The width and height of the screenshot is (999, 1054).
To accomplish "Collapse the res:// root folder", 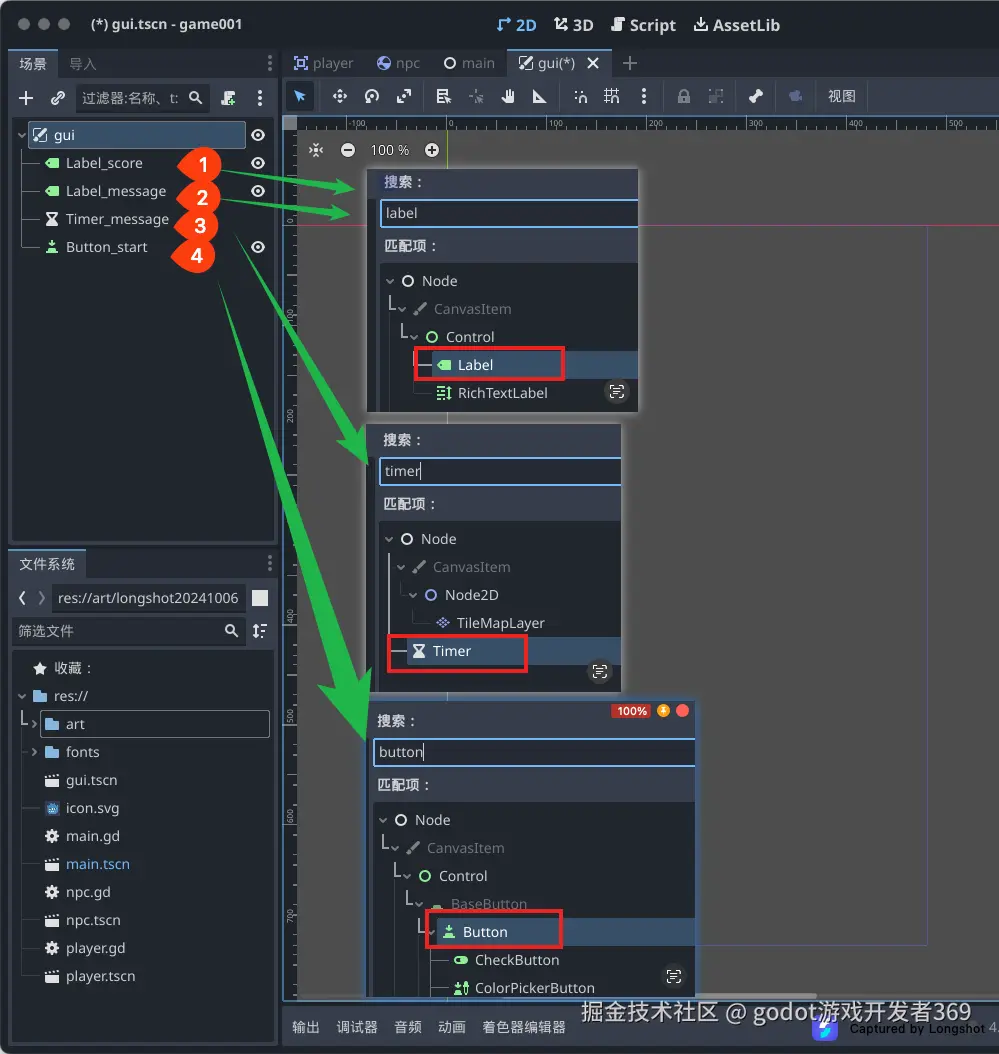I will tap(22, 696).
